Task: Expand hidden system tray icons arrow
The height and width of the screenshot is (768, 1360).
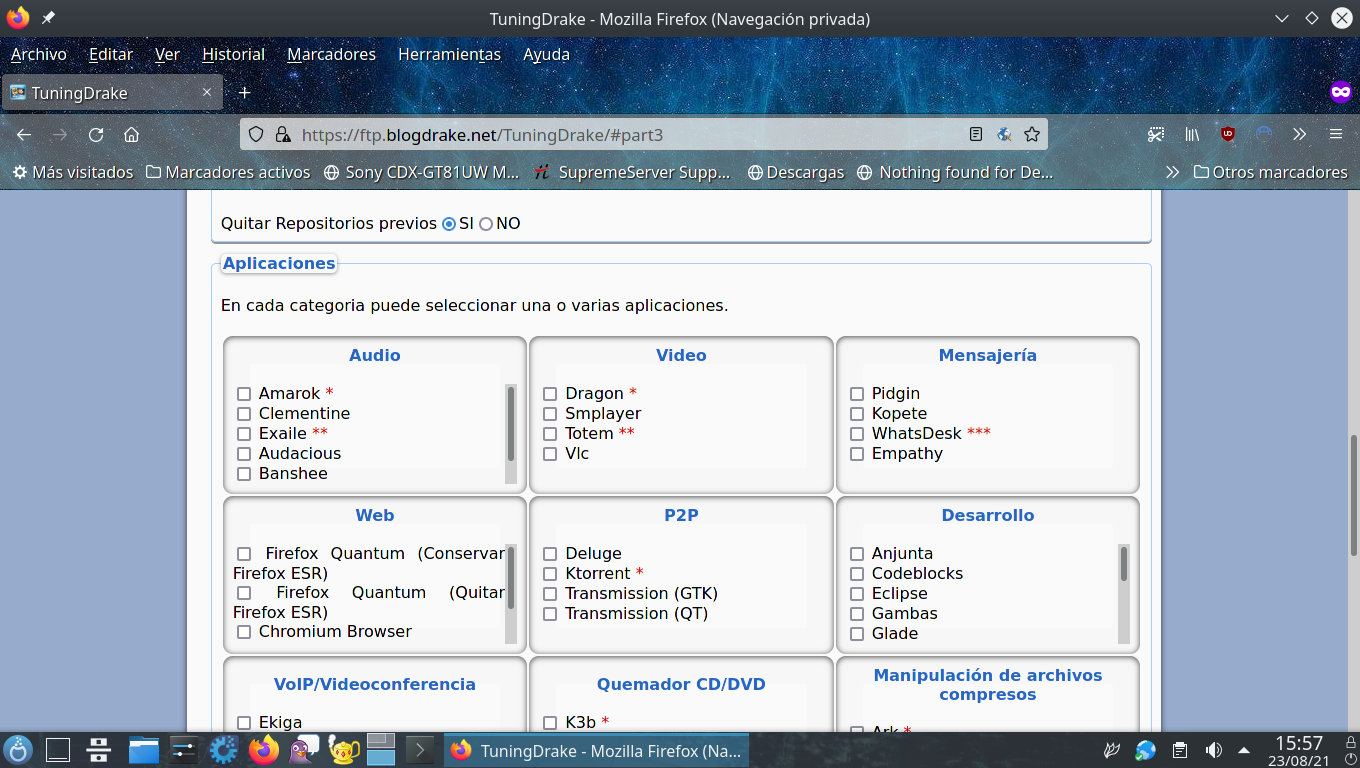Action: click(x=1244, y=750)
